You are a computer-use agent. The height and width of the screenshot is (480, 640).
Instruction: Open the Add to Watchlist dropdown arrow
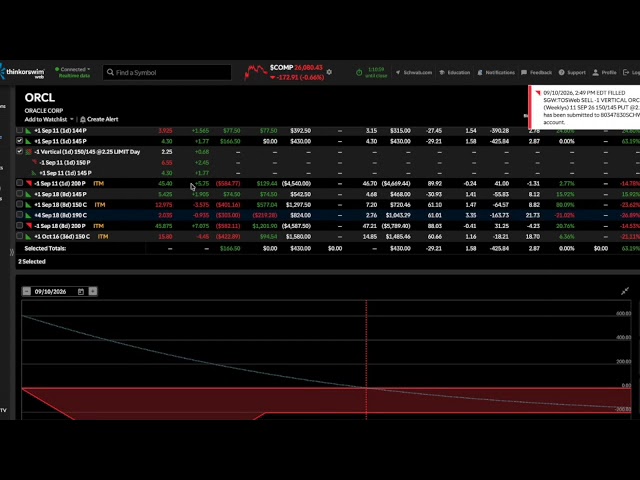coord(71,120)
